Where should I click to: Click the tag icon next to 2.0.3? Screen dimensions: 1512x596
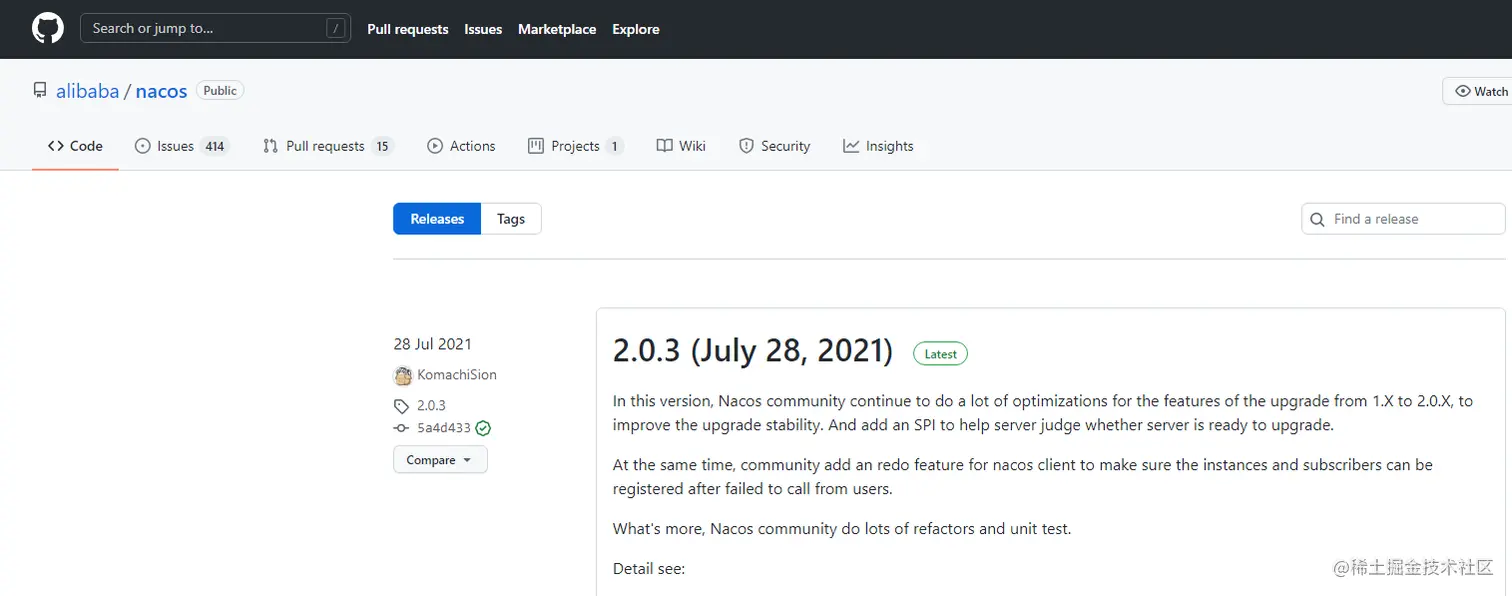(401, 406)
